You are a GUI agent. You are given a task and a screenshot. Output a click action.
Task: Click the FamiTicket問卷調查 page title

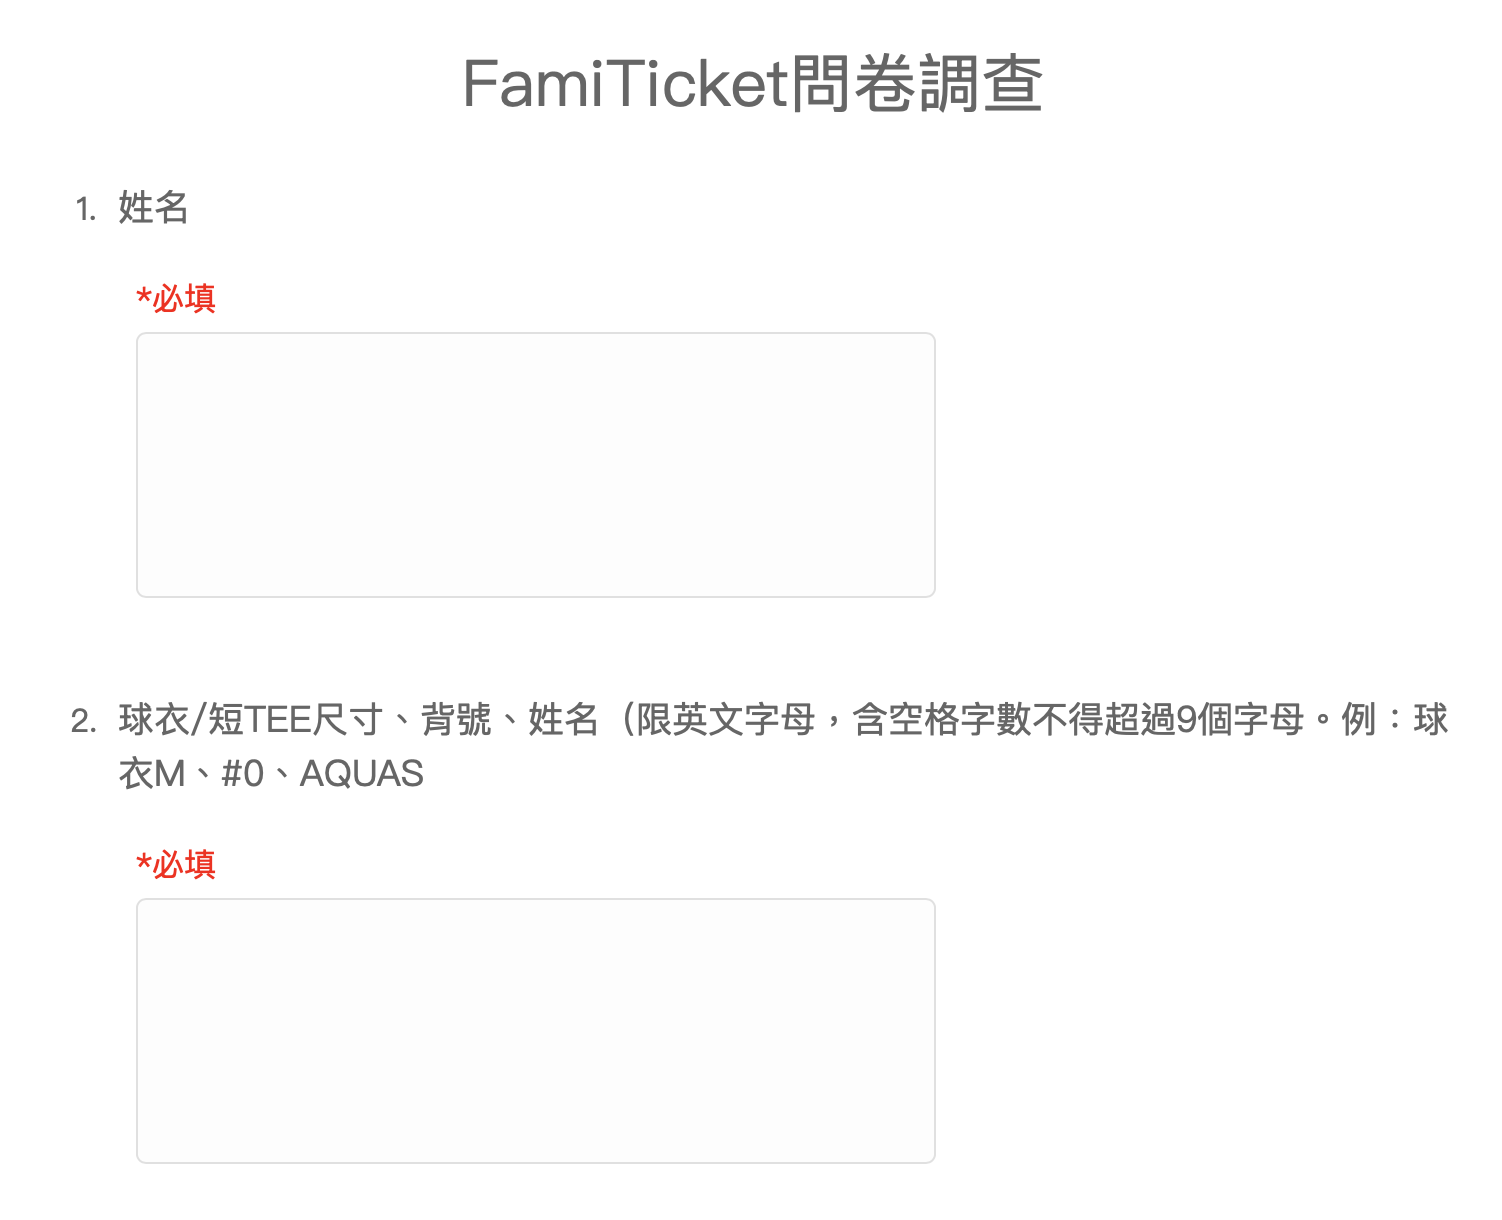tap(753, 84)
